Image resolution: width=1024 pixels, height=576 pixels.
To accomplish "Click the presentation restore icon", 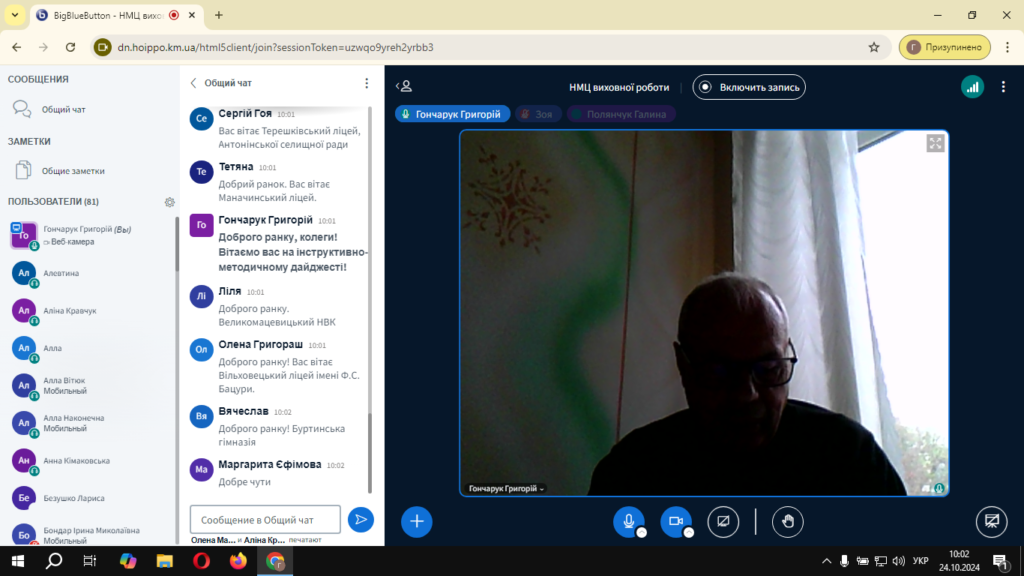I will point(991,521).
